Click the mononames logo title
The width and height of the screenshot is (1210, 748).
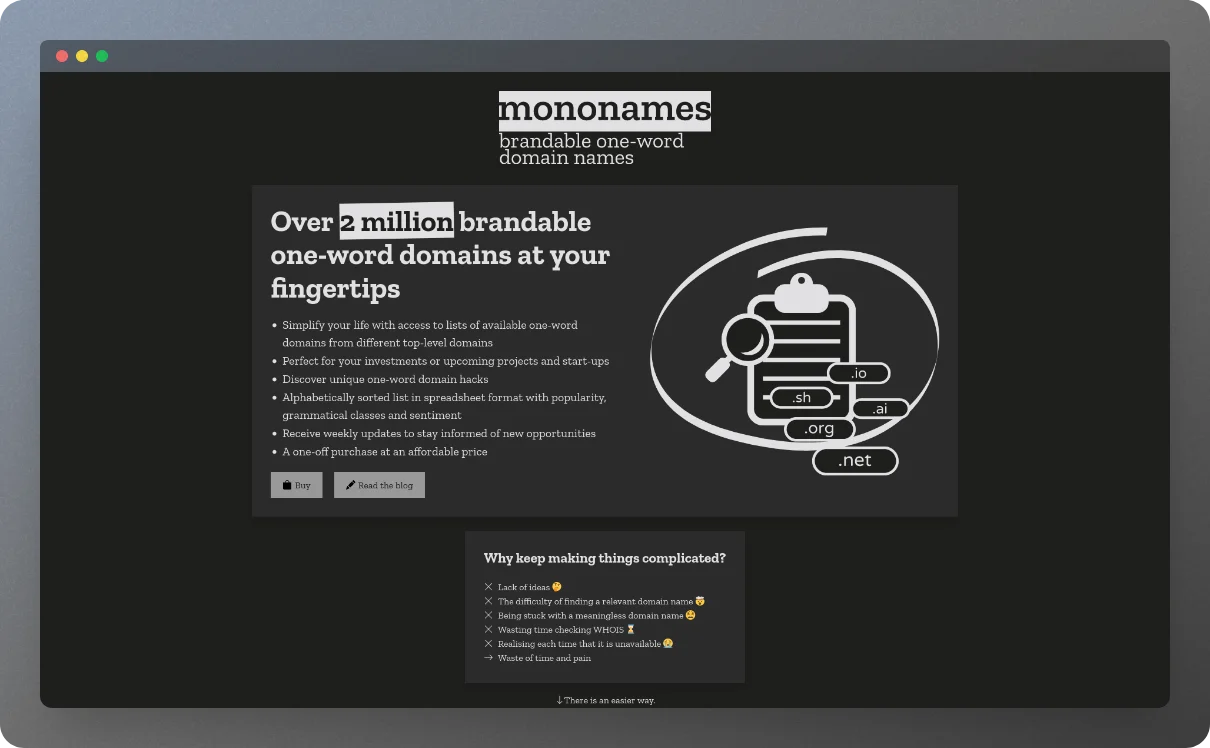point(605,110)
